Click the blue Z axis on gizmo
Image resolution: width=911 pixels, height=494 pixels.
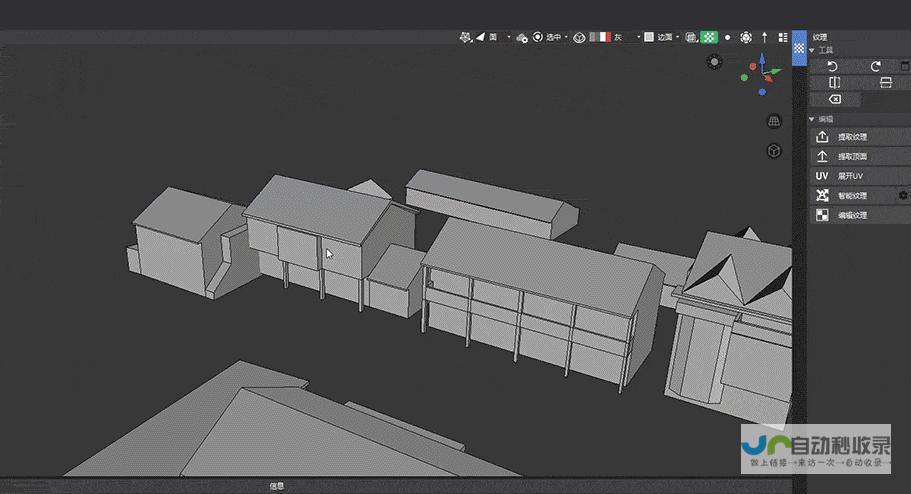762,59
